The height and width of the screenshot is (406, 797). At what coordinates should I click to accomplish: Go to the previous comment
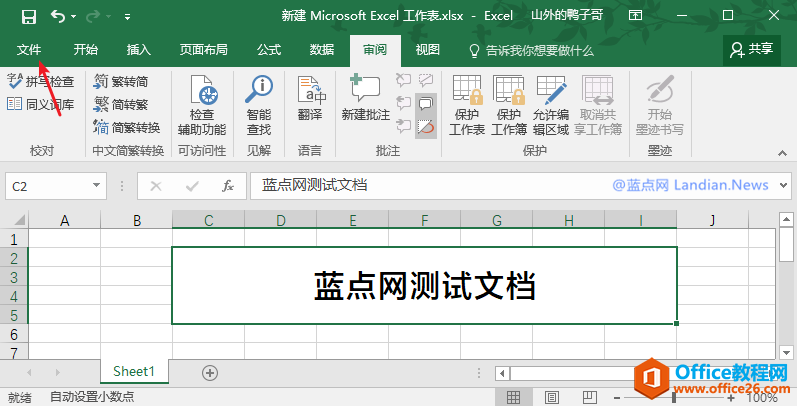point(403,103)
